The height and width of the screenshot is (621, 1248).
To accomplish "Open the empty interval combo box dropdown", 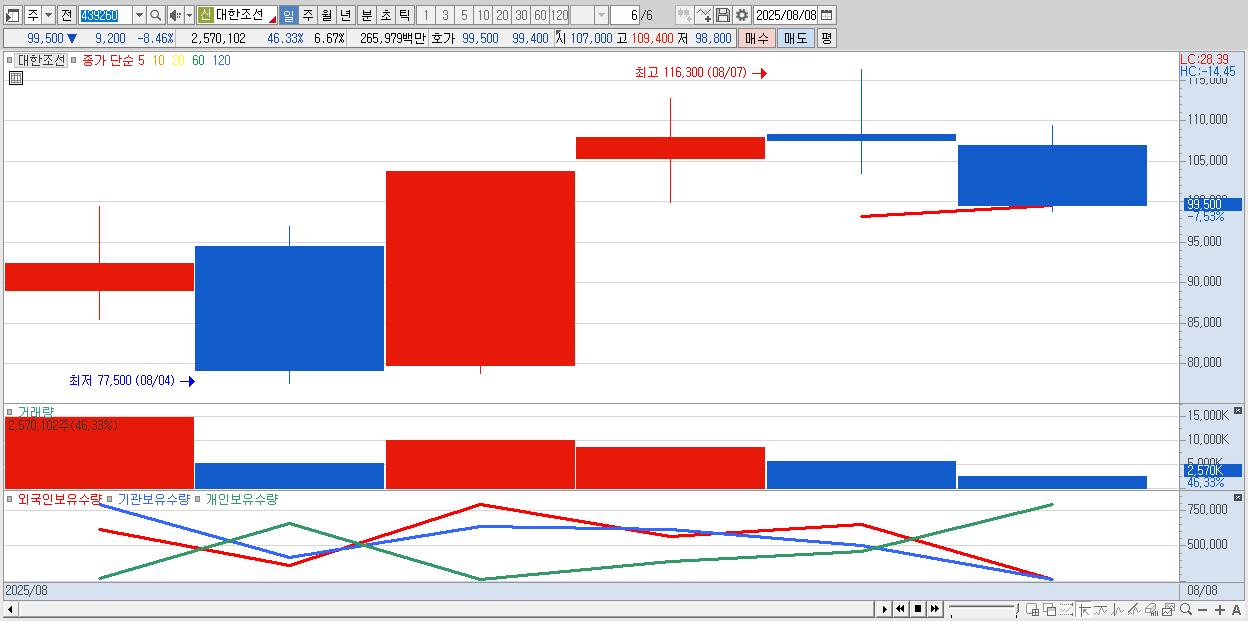I will [601, 15].
